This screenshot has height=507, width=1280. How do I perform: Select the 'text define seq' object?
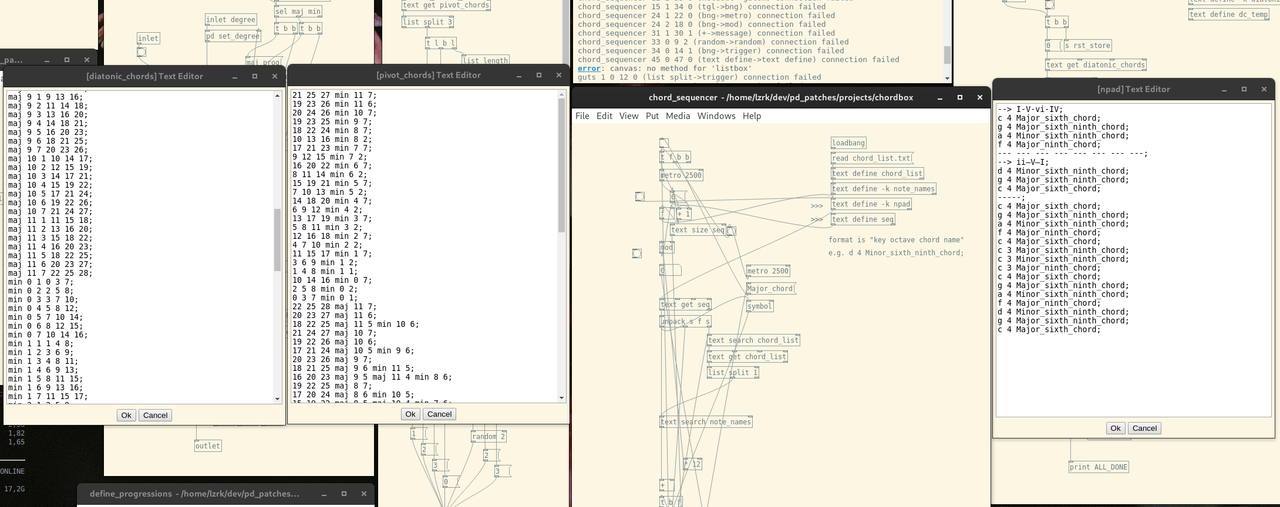863,219
